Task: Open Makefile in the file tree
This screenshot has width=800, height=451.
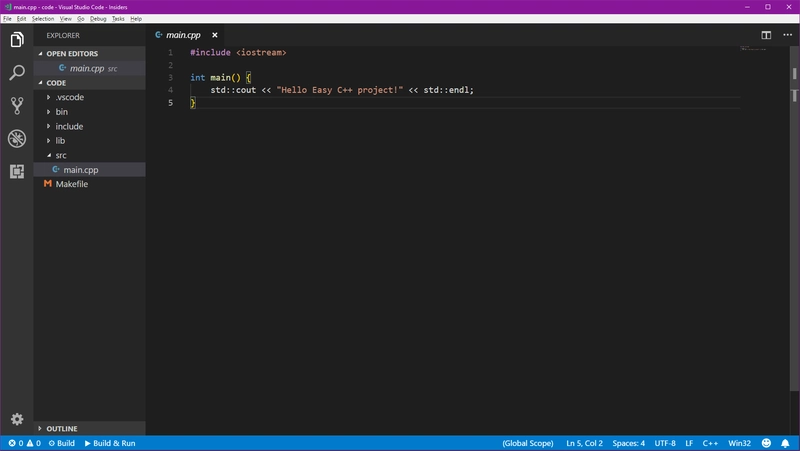Action: 71,184
